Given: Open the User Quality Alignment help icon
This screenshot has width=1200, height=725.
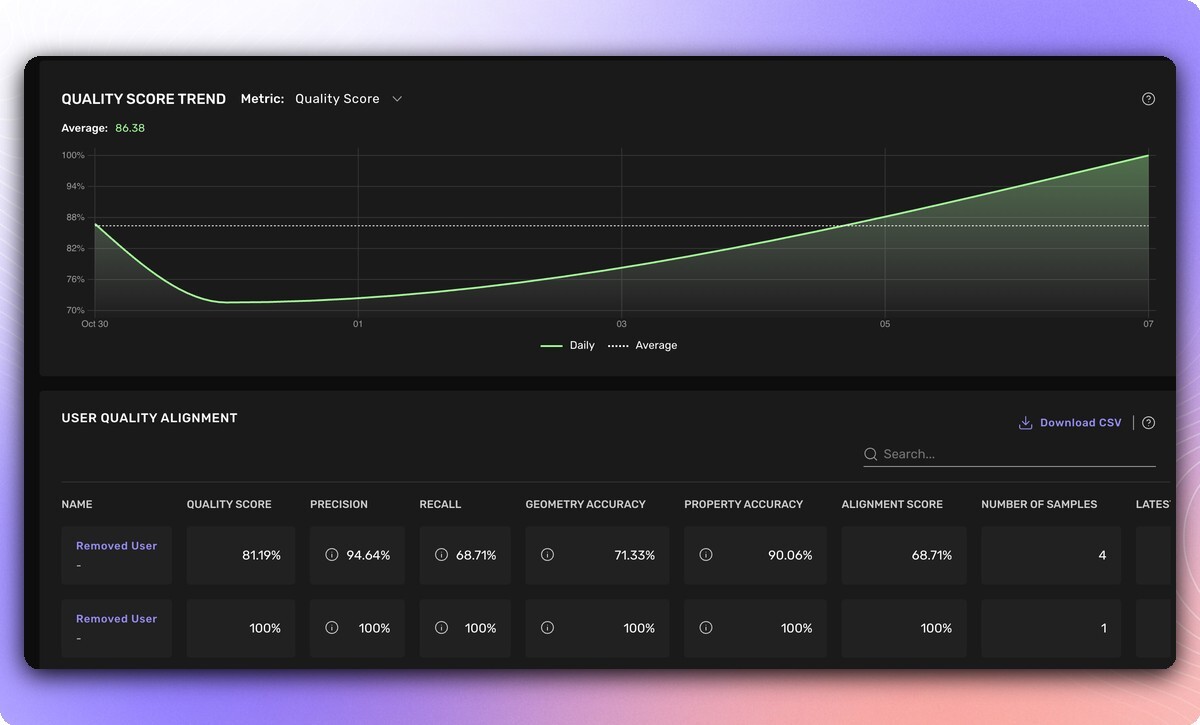Looking at the screenshot, I should point(1148,422).
